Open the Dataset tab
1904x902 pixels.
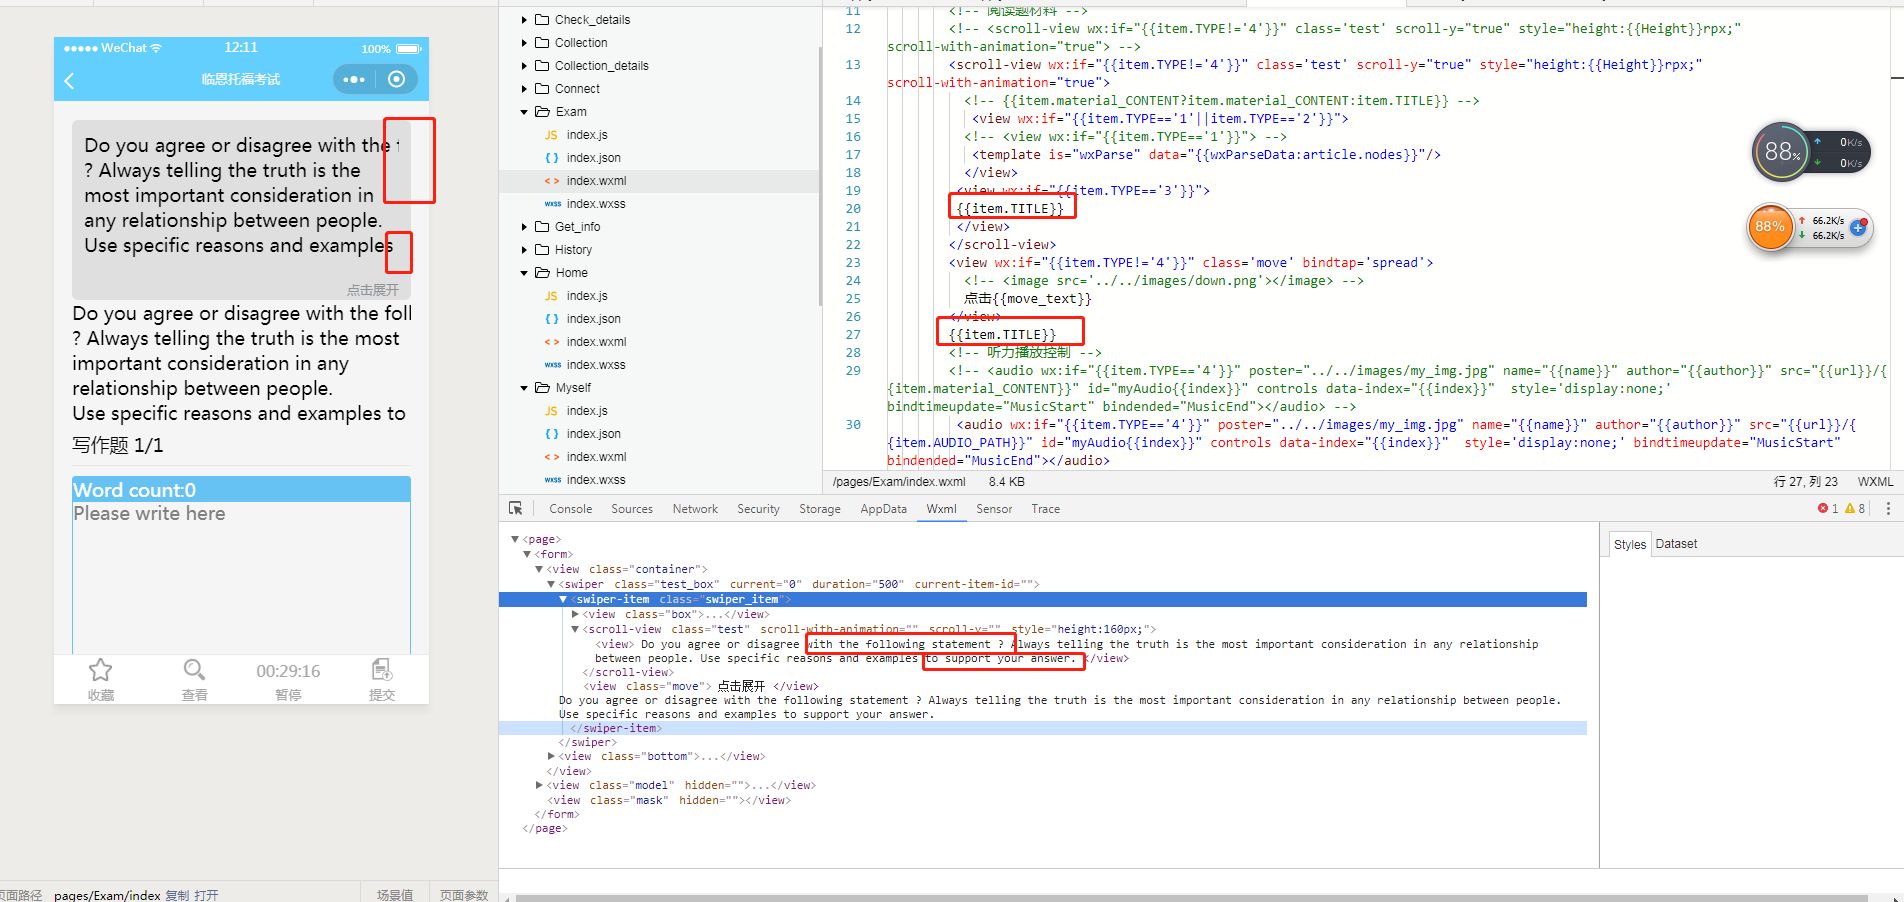[1676, 544]
